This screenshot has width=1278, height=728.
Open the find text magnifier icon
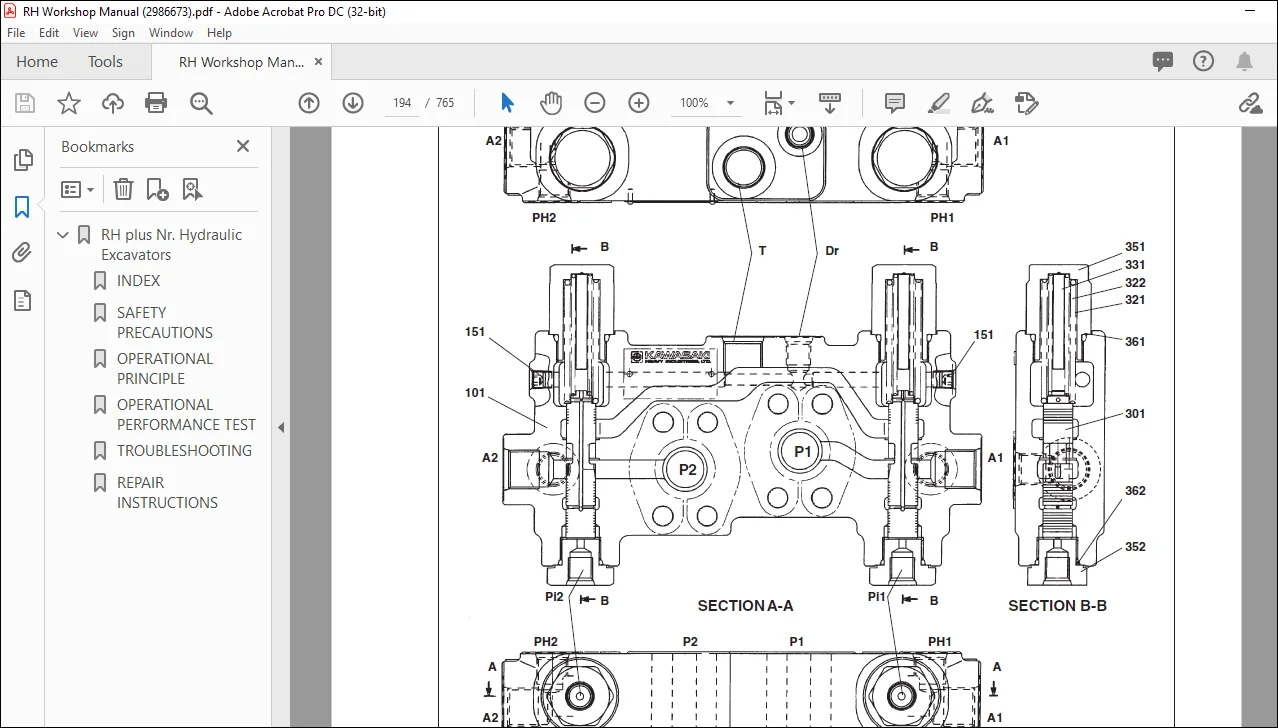(201, 103)
